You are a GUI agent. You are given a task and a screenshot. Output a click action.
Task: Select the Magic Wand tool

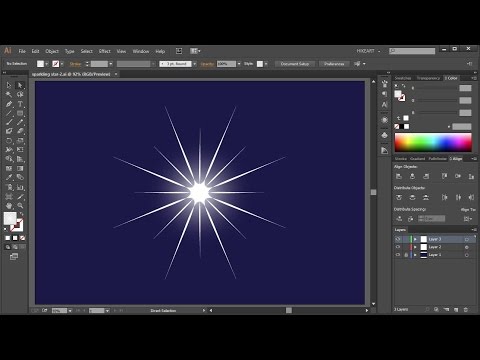[x=9, y=95]
